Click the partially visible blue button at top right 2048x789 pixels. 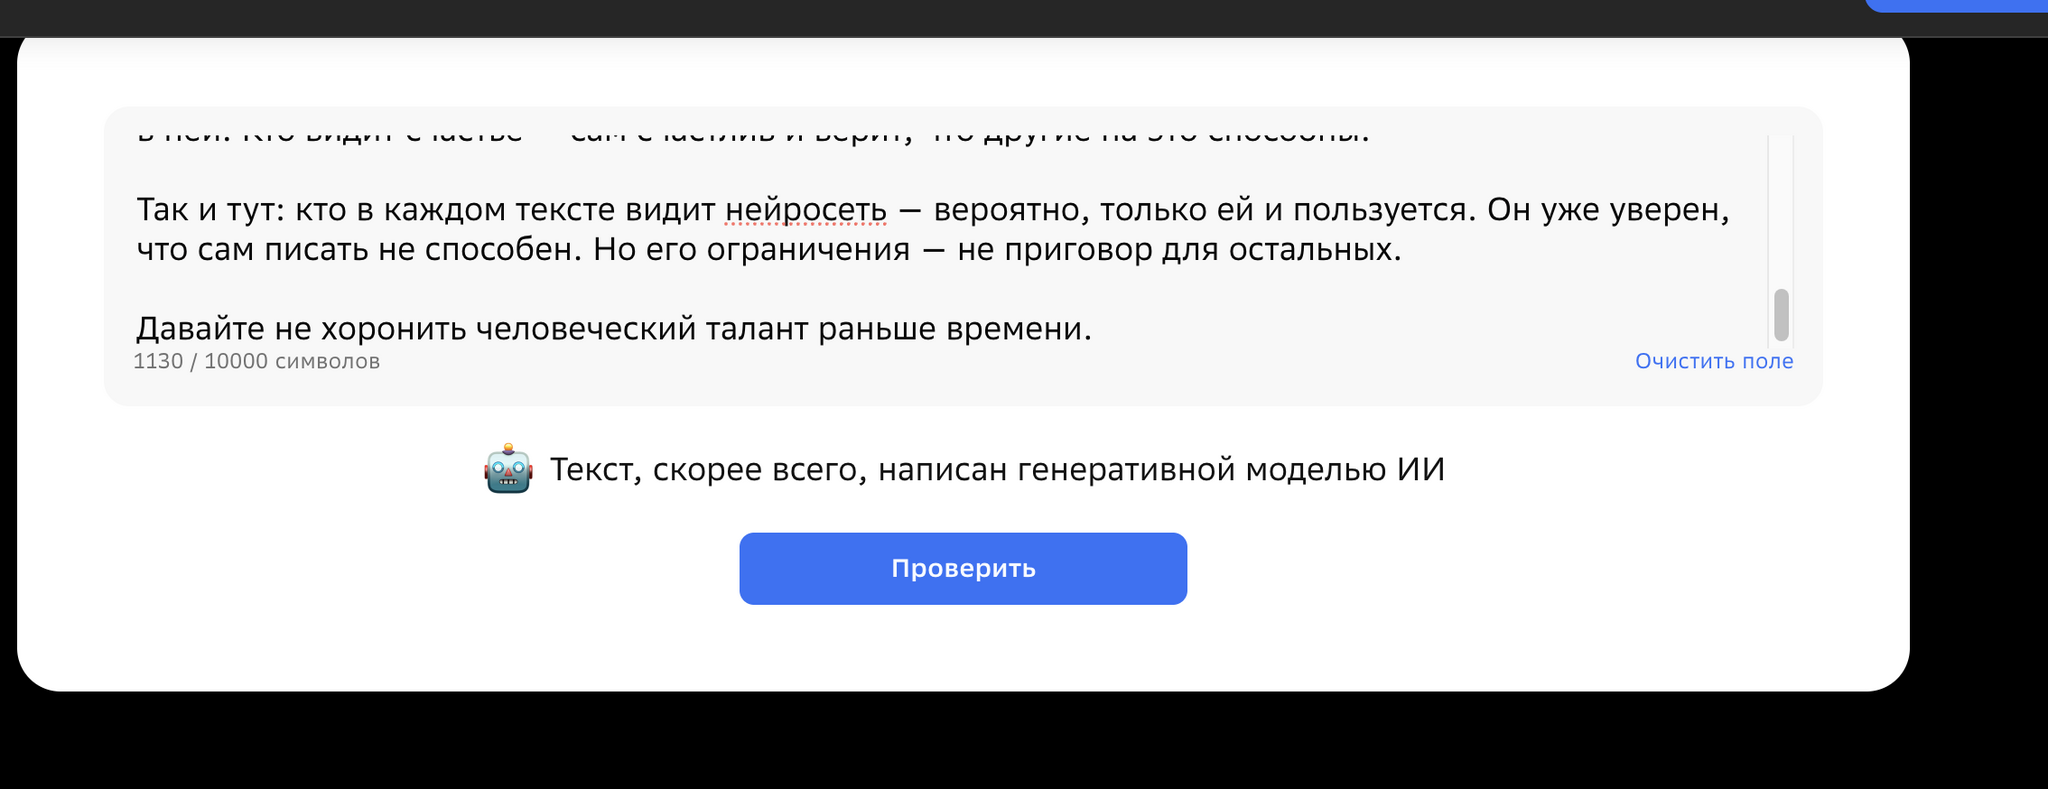[1956, 6]
